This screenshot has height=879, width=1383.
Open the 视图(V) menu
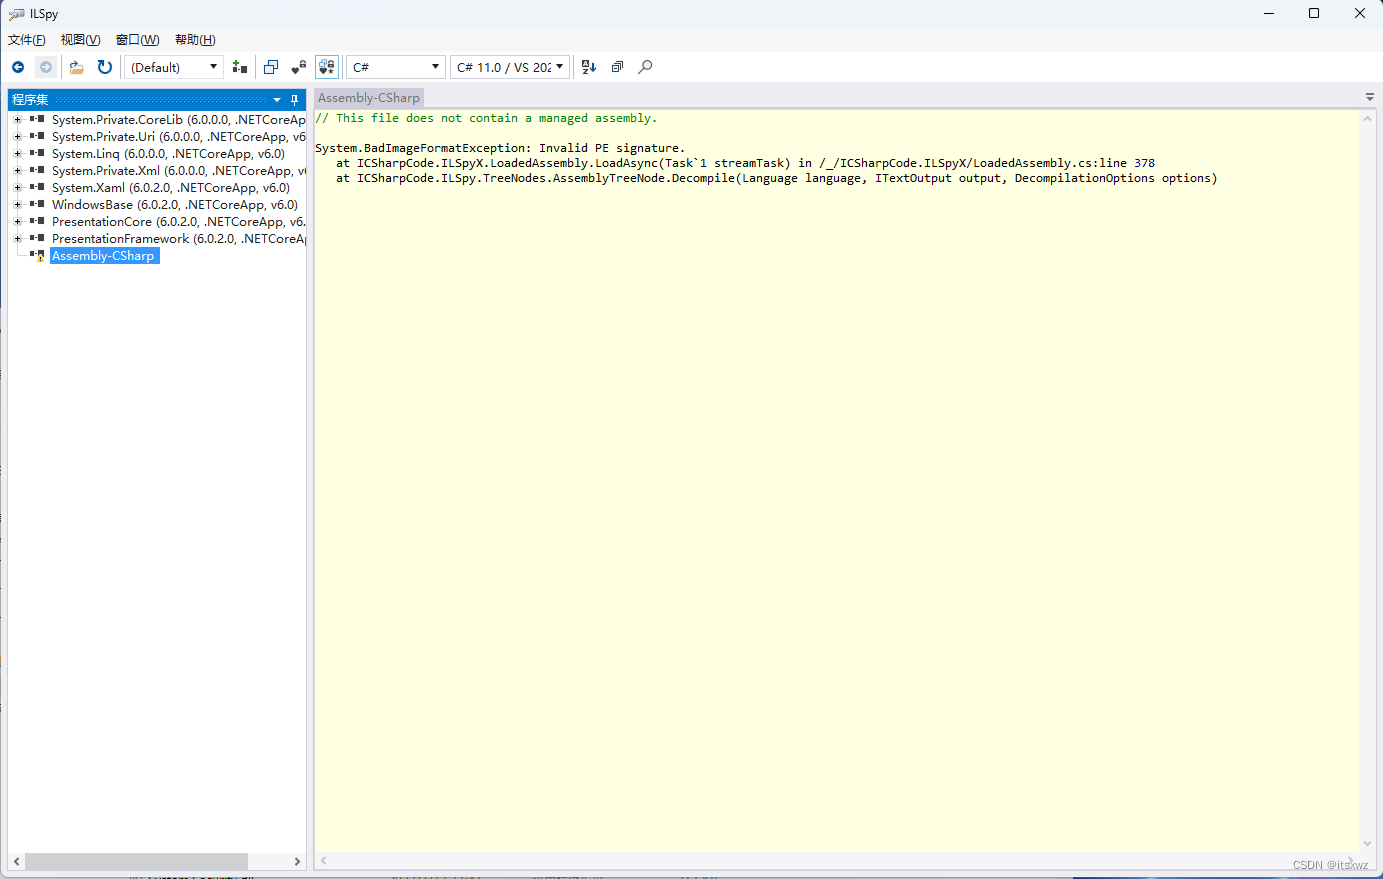[81, 40]
